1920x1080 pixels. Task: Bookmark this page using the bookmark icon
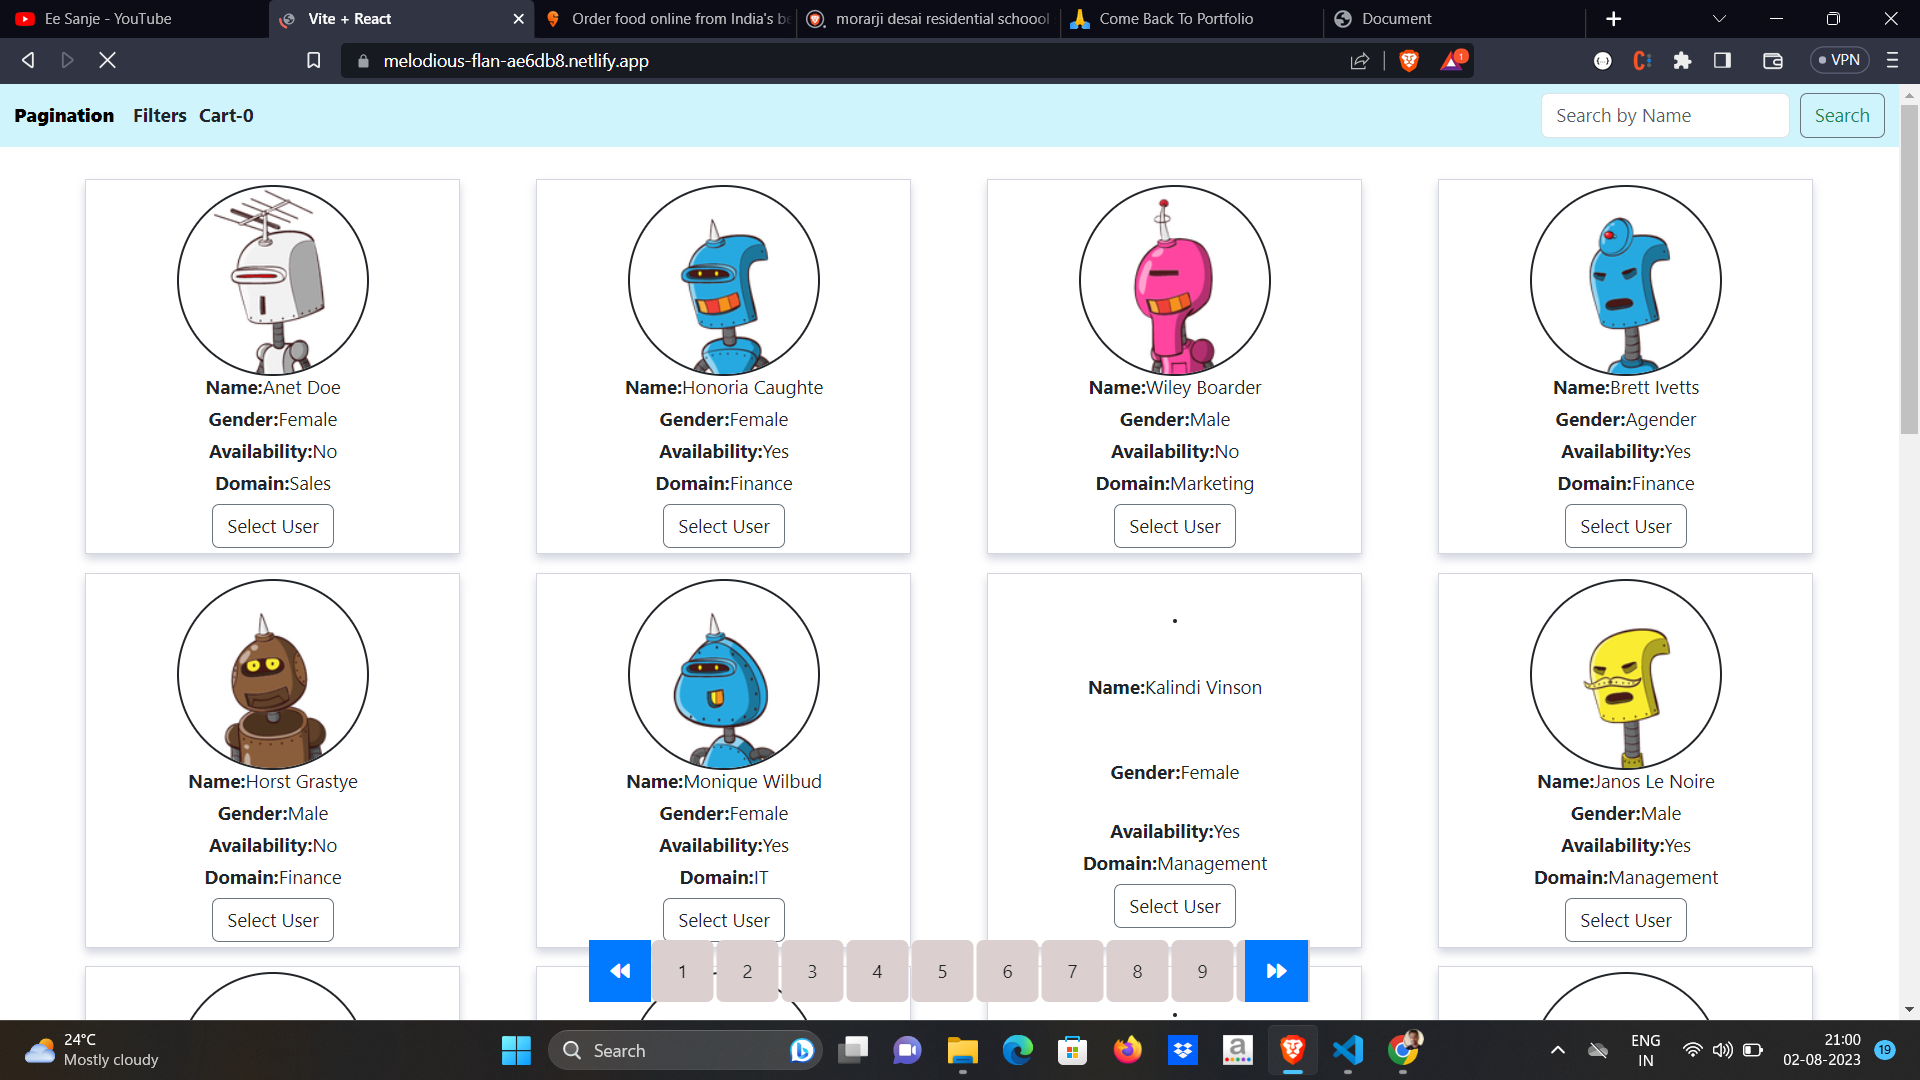click(x=313, y=60)
